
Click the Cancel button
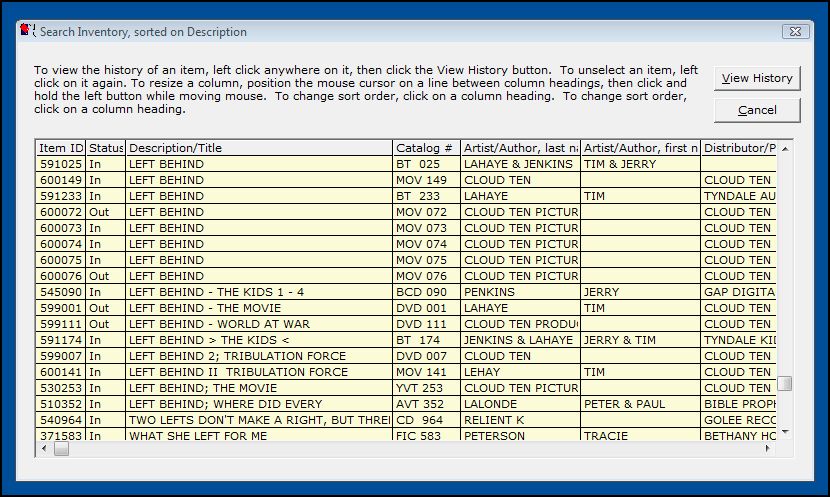[x=757, y=110]
